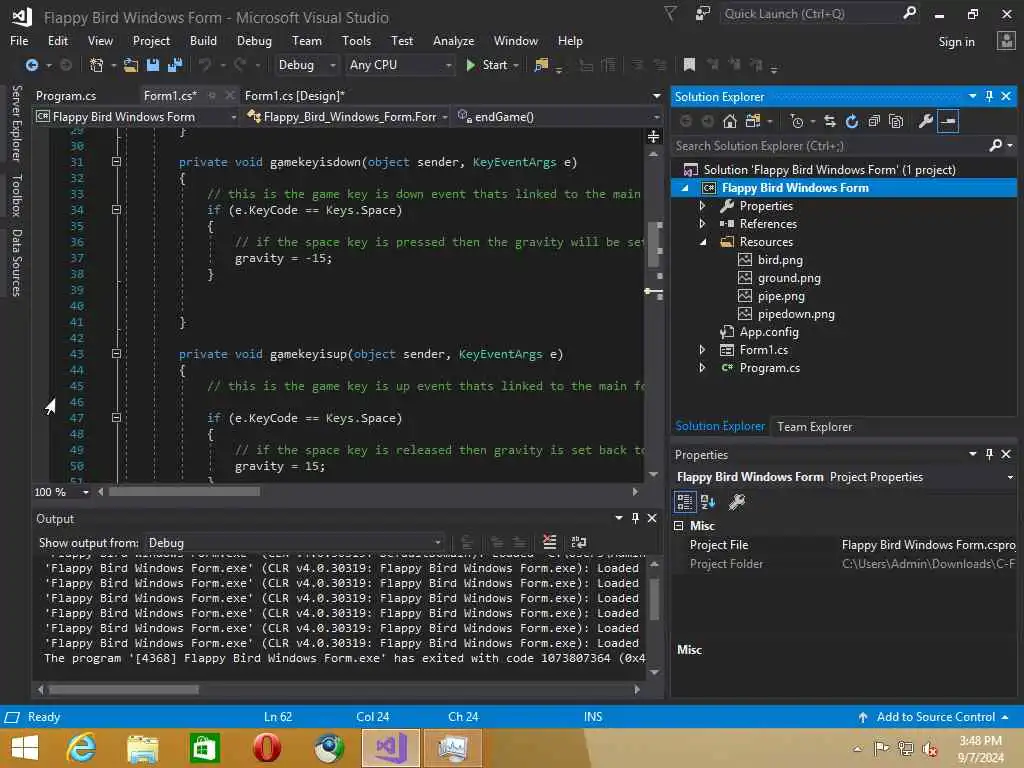The width and height of the screenshot is (1024, 768).
Task: Open the File menu
Action: (x=19, y=40)
